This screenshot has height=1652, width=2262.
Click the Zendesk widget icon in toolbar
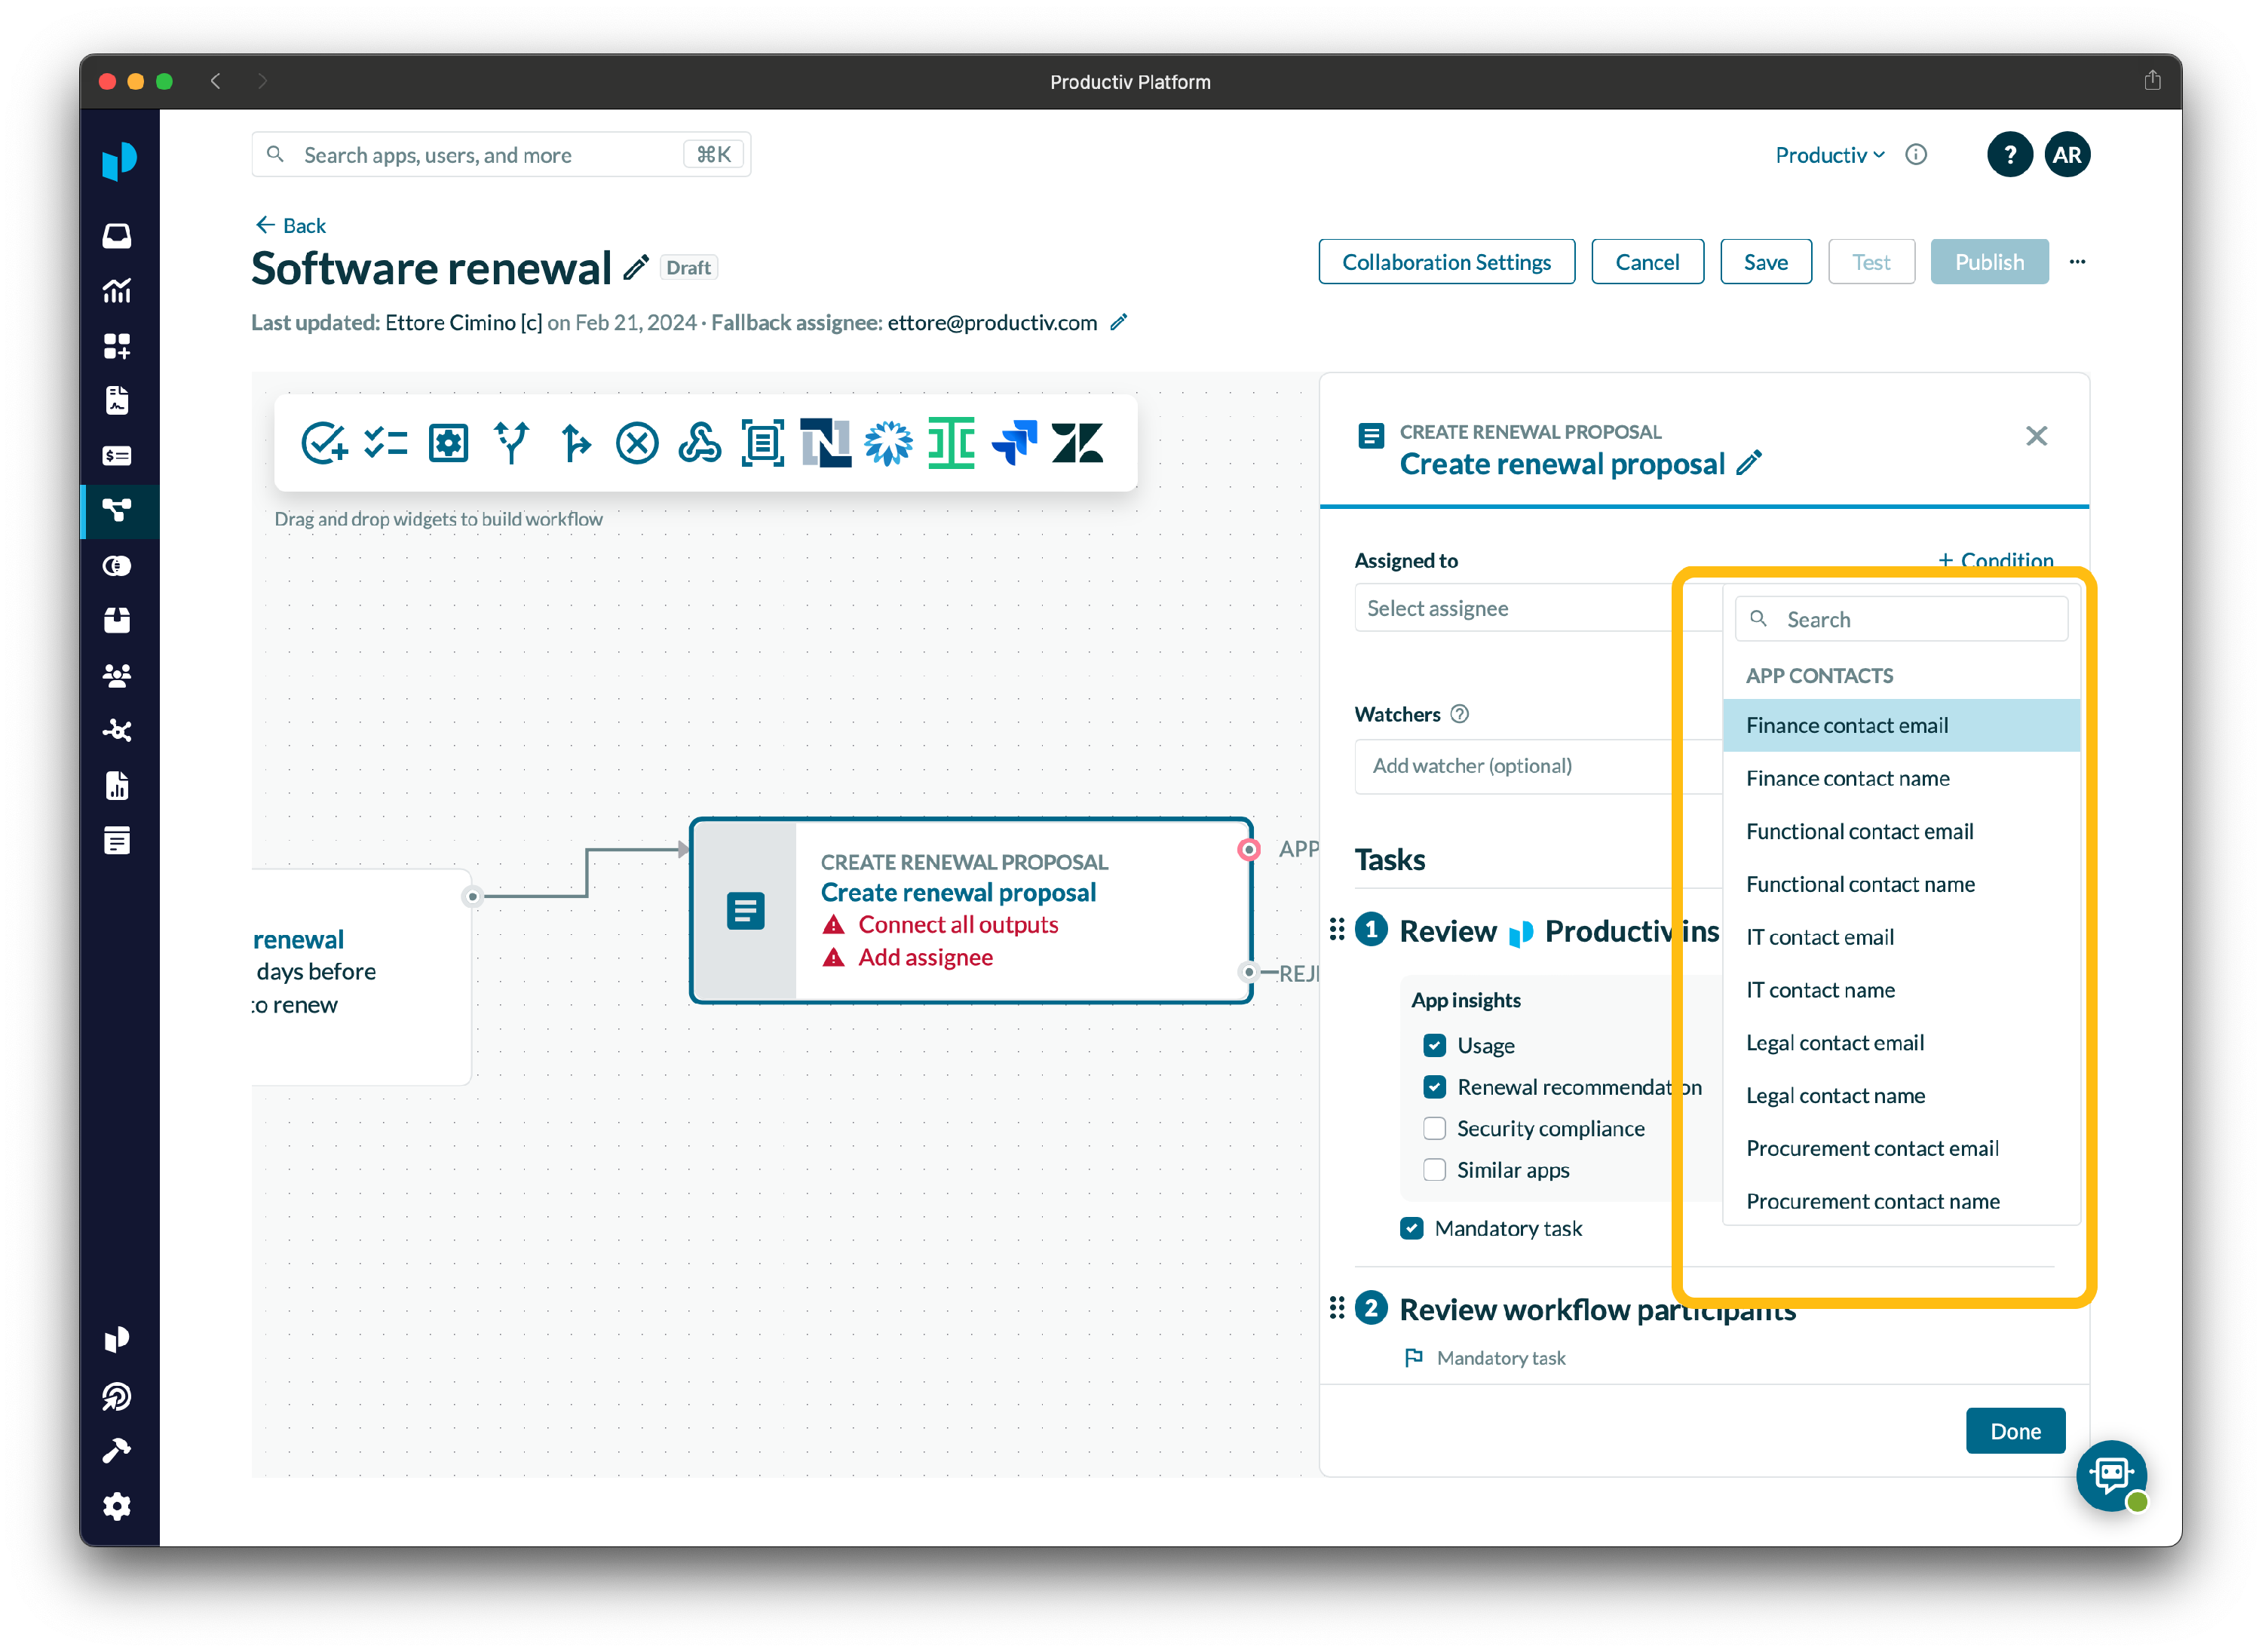(x=1077, y=443)
